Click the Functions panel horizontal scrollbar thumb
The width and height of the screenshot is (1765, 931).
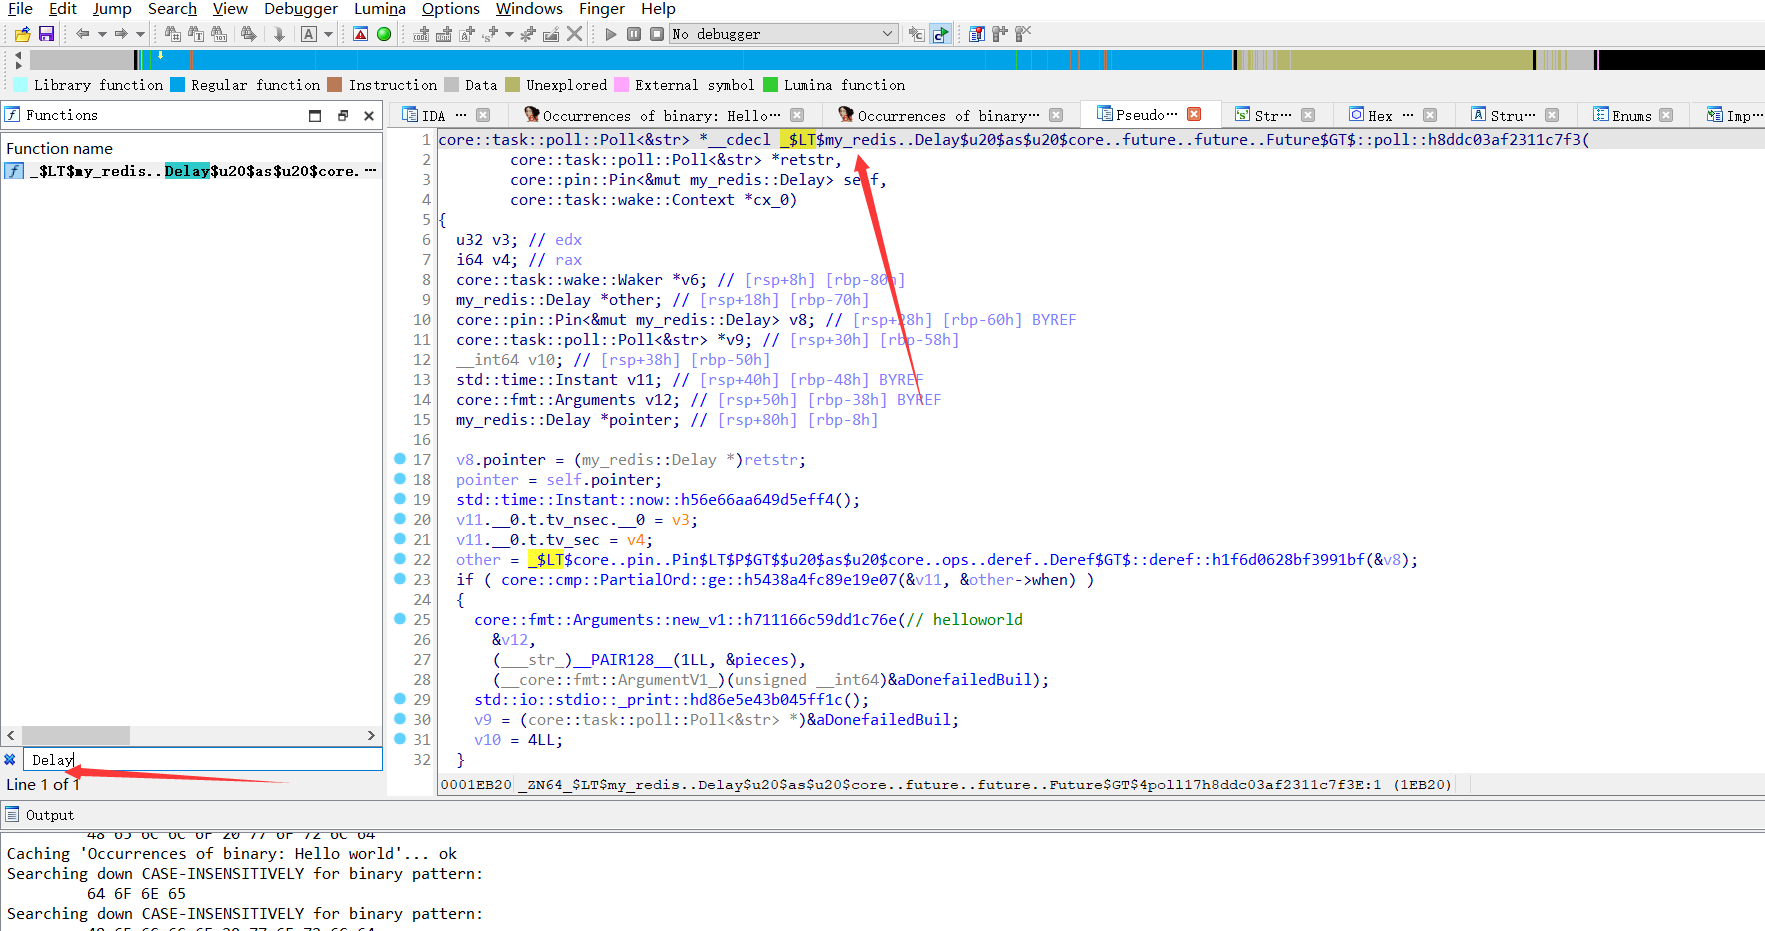pos(76,736)
